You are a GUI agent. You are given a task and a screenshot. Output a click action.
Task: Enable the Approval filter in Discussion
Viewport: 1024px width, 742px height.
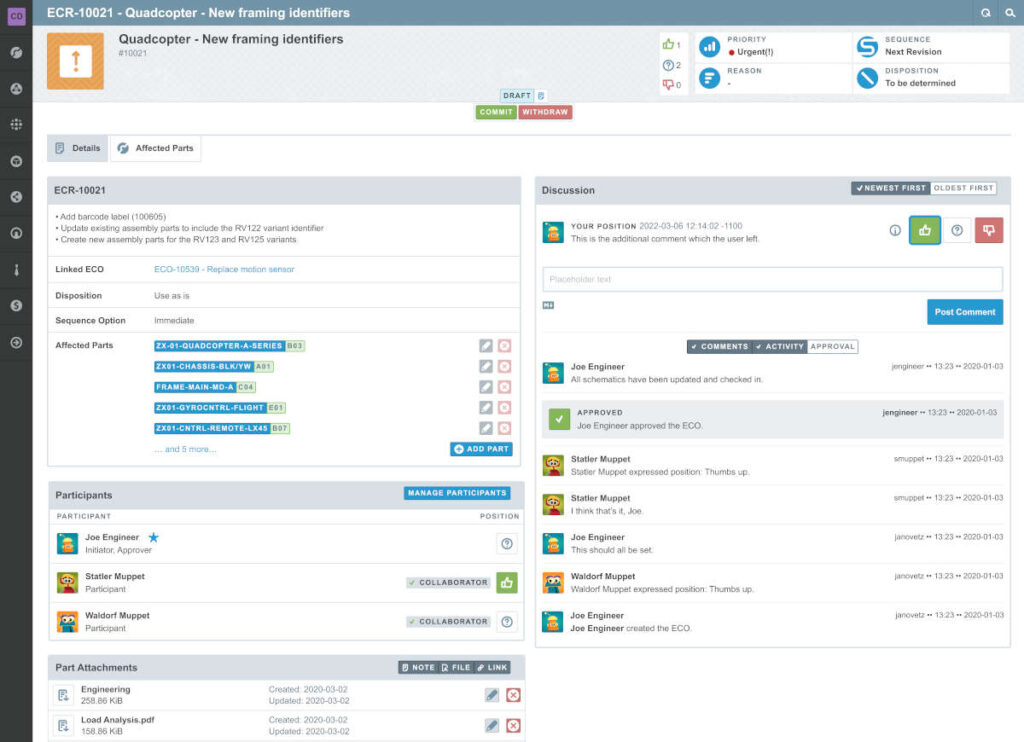pyautogui.click(x=833, y=347)
